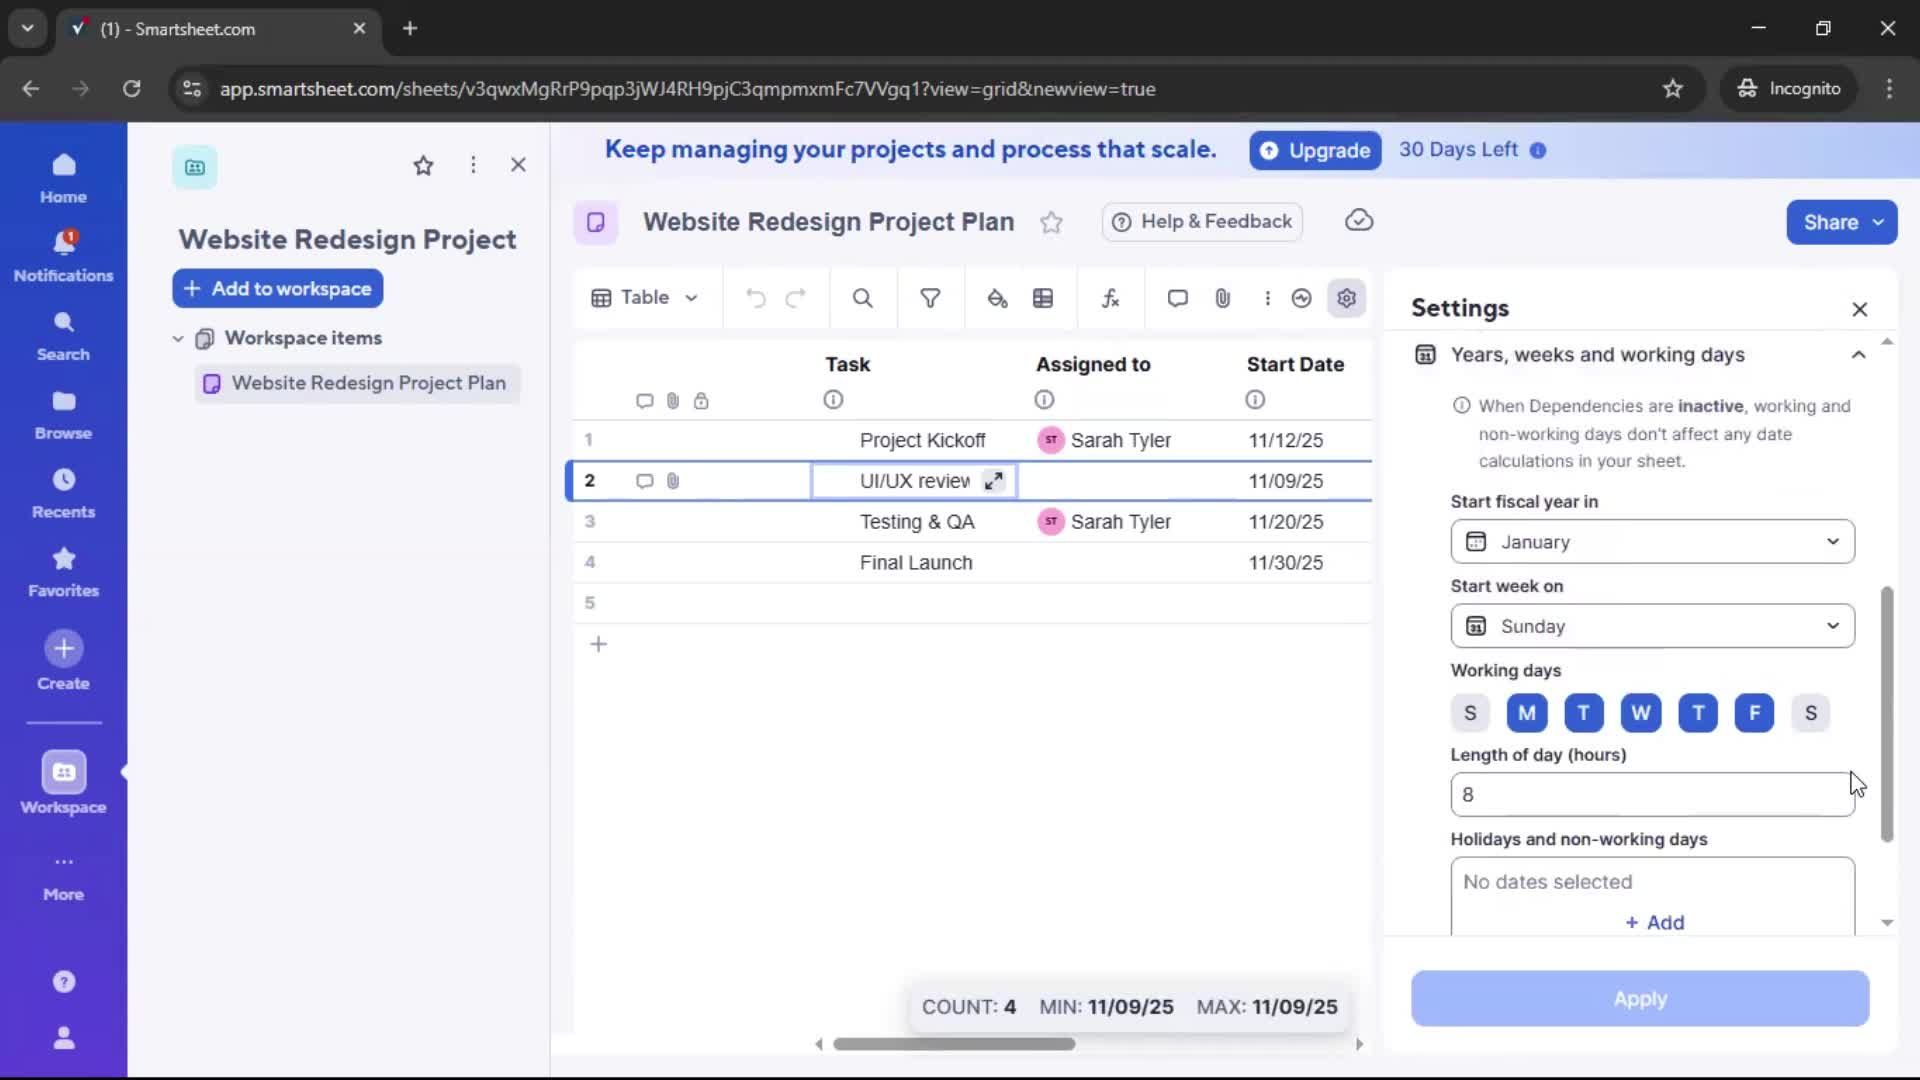Image resolution: width=1920 pixels, height=1080 pixels.
Task: Open sheet settings gear
Action: coord(1346,298)
